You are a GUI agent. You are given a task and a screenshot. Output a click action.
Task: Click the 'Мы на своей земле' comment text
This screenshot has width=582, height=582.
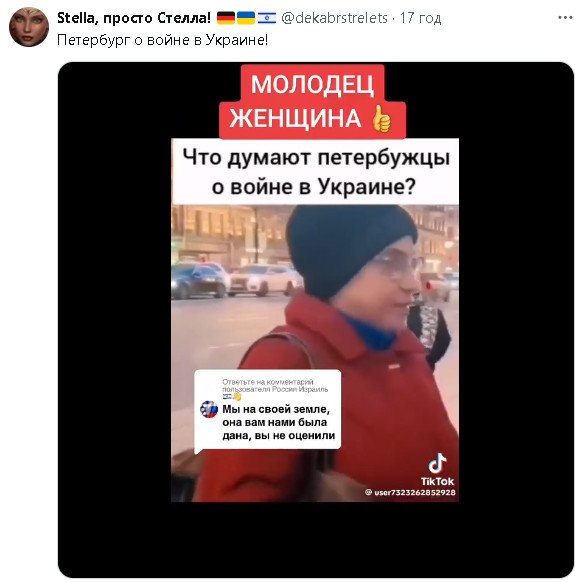(x=276, y=409)
